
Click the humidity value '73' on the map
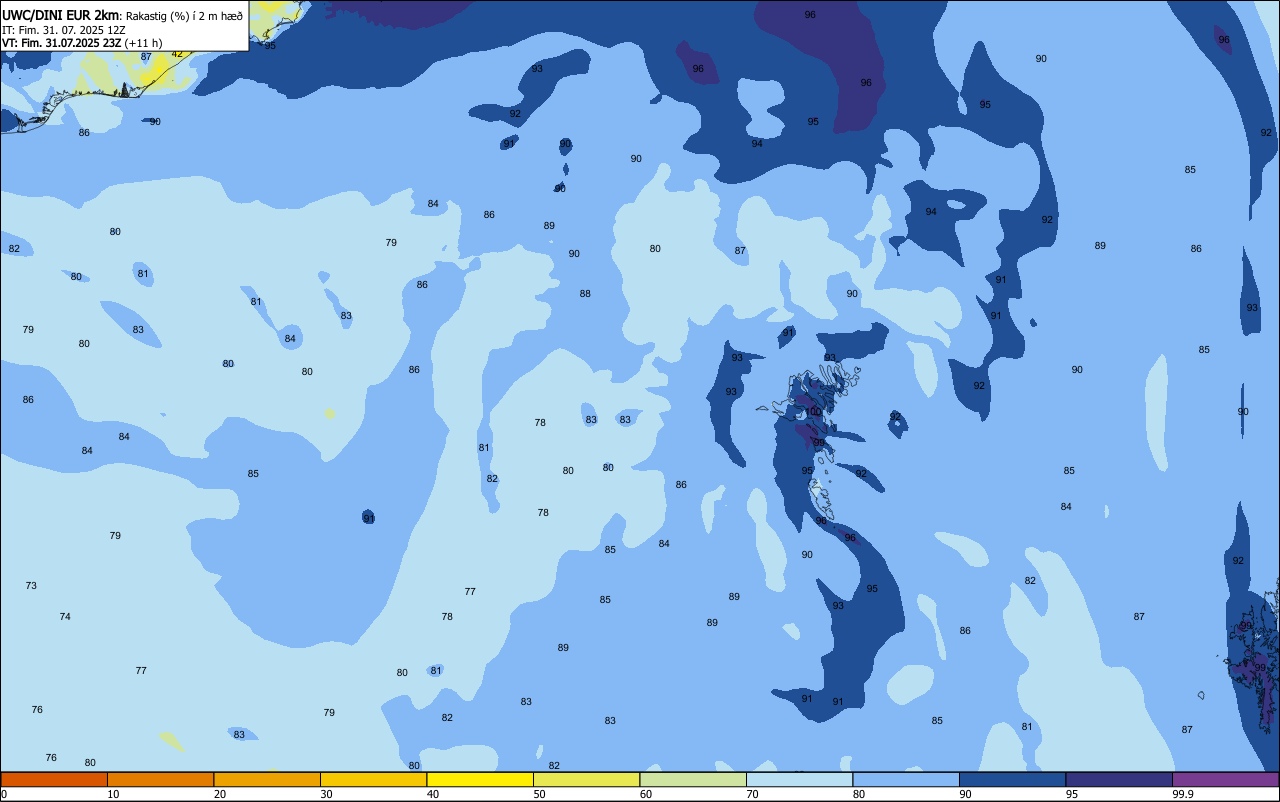pos(31,586)
